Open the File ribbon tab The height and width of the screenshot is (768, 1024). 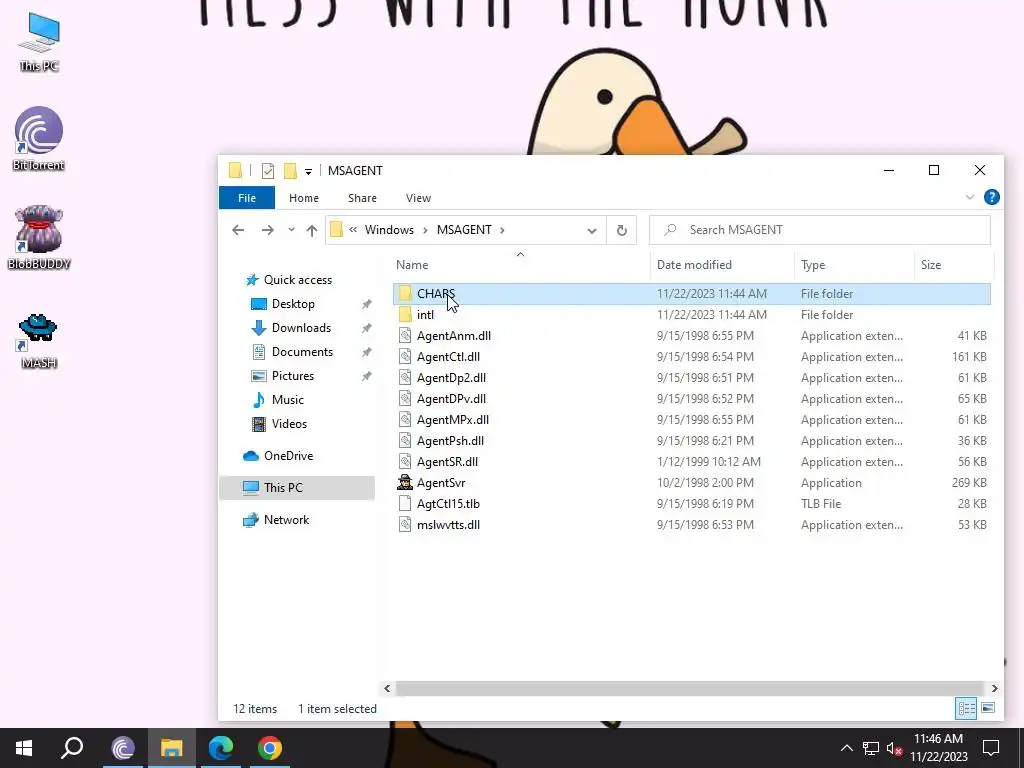247,198
